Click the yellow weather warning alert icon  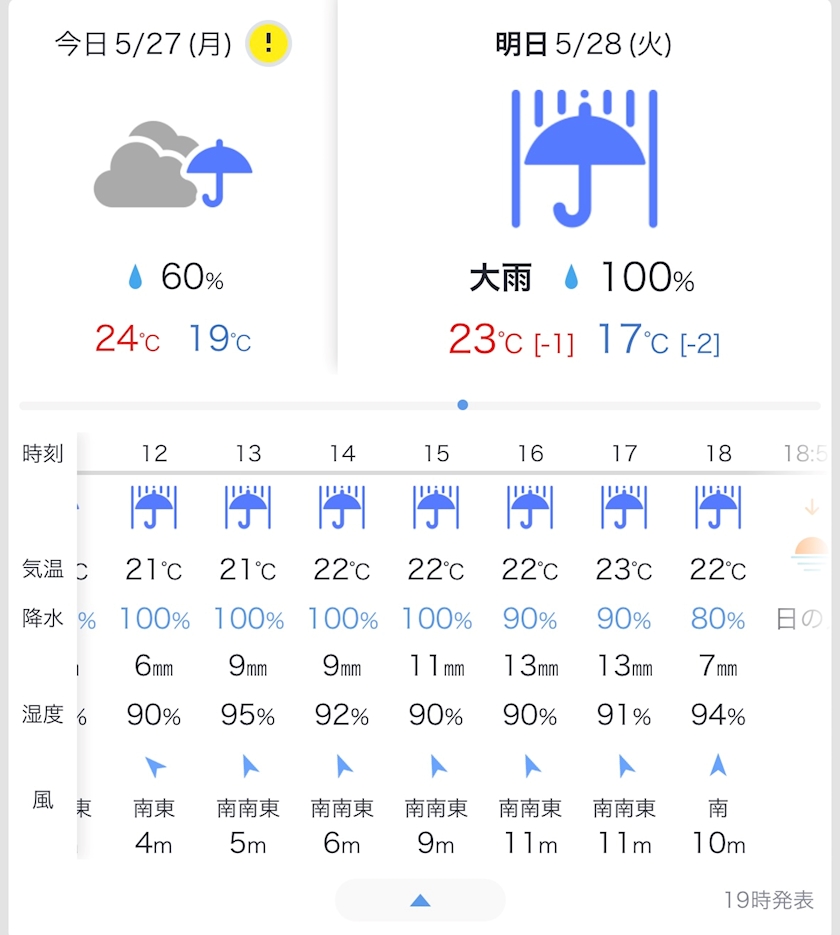[268, 44]
